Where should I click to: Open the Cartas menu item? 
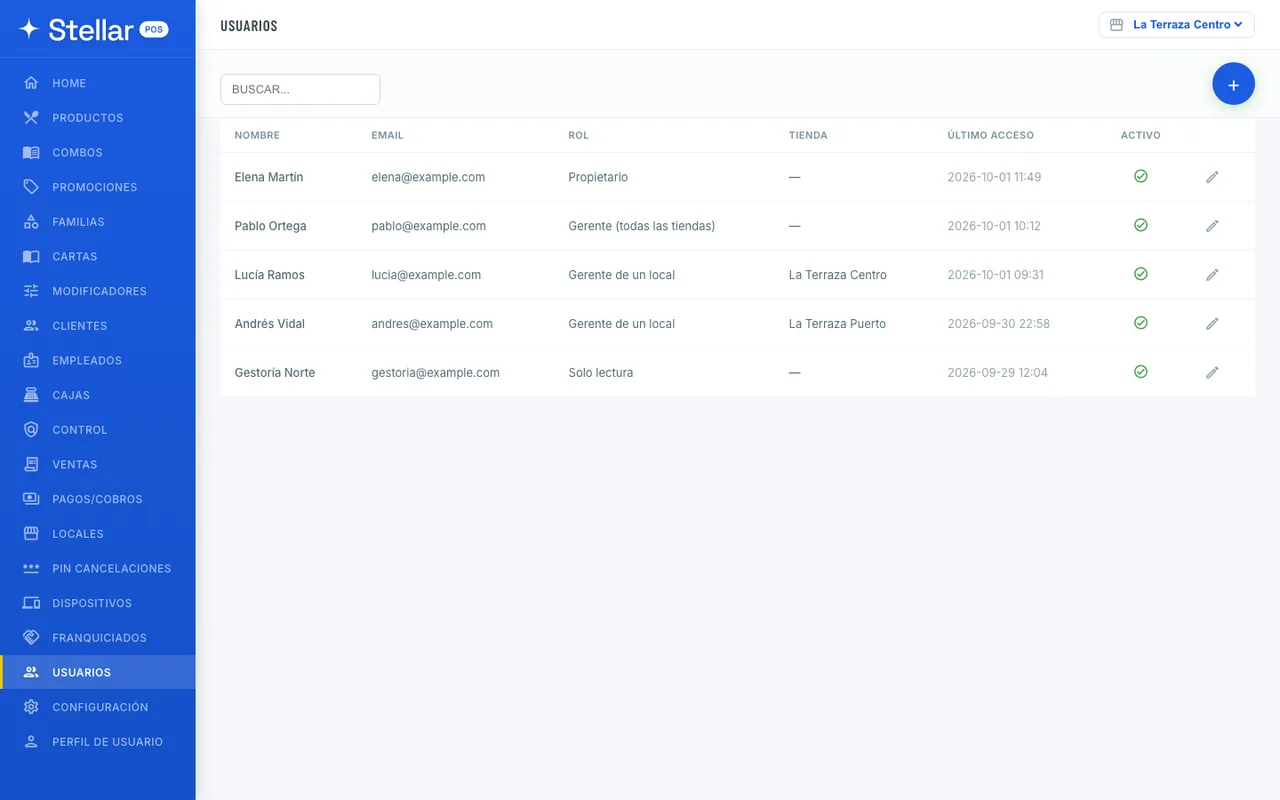(98, 256)
